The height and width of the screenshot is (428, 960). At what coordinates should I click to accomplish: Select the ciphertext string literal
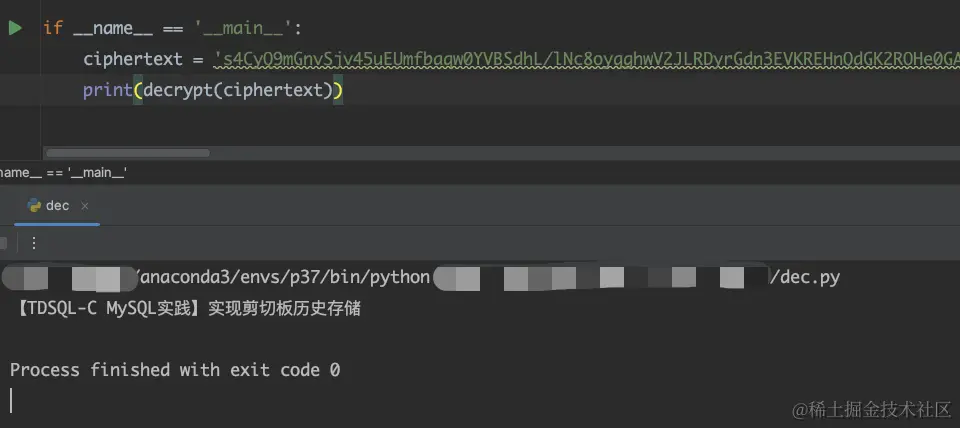coord(587,59)
